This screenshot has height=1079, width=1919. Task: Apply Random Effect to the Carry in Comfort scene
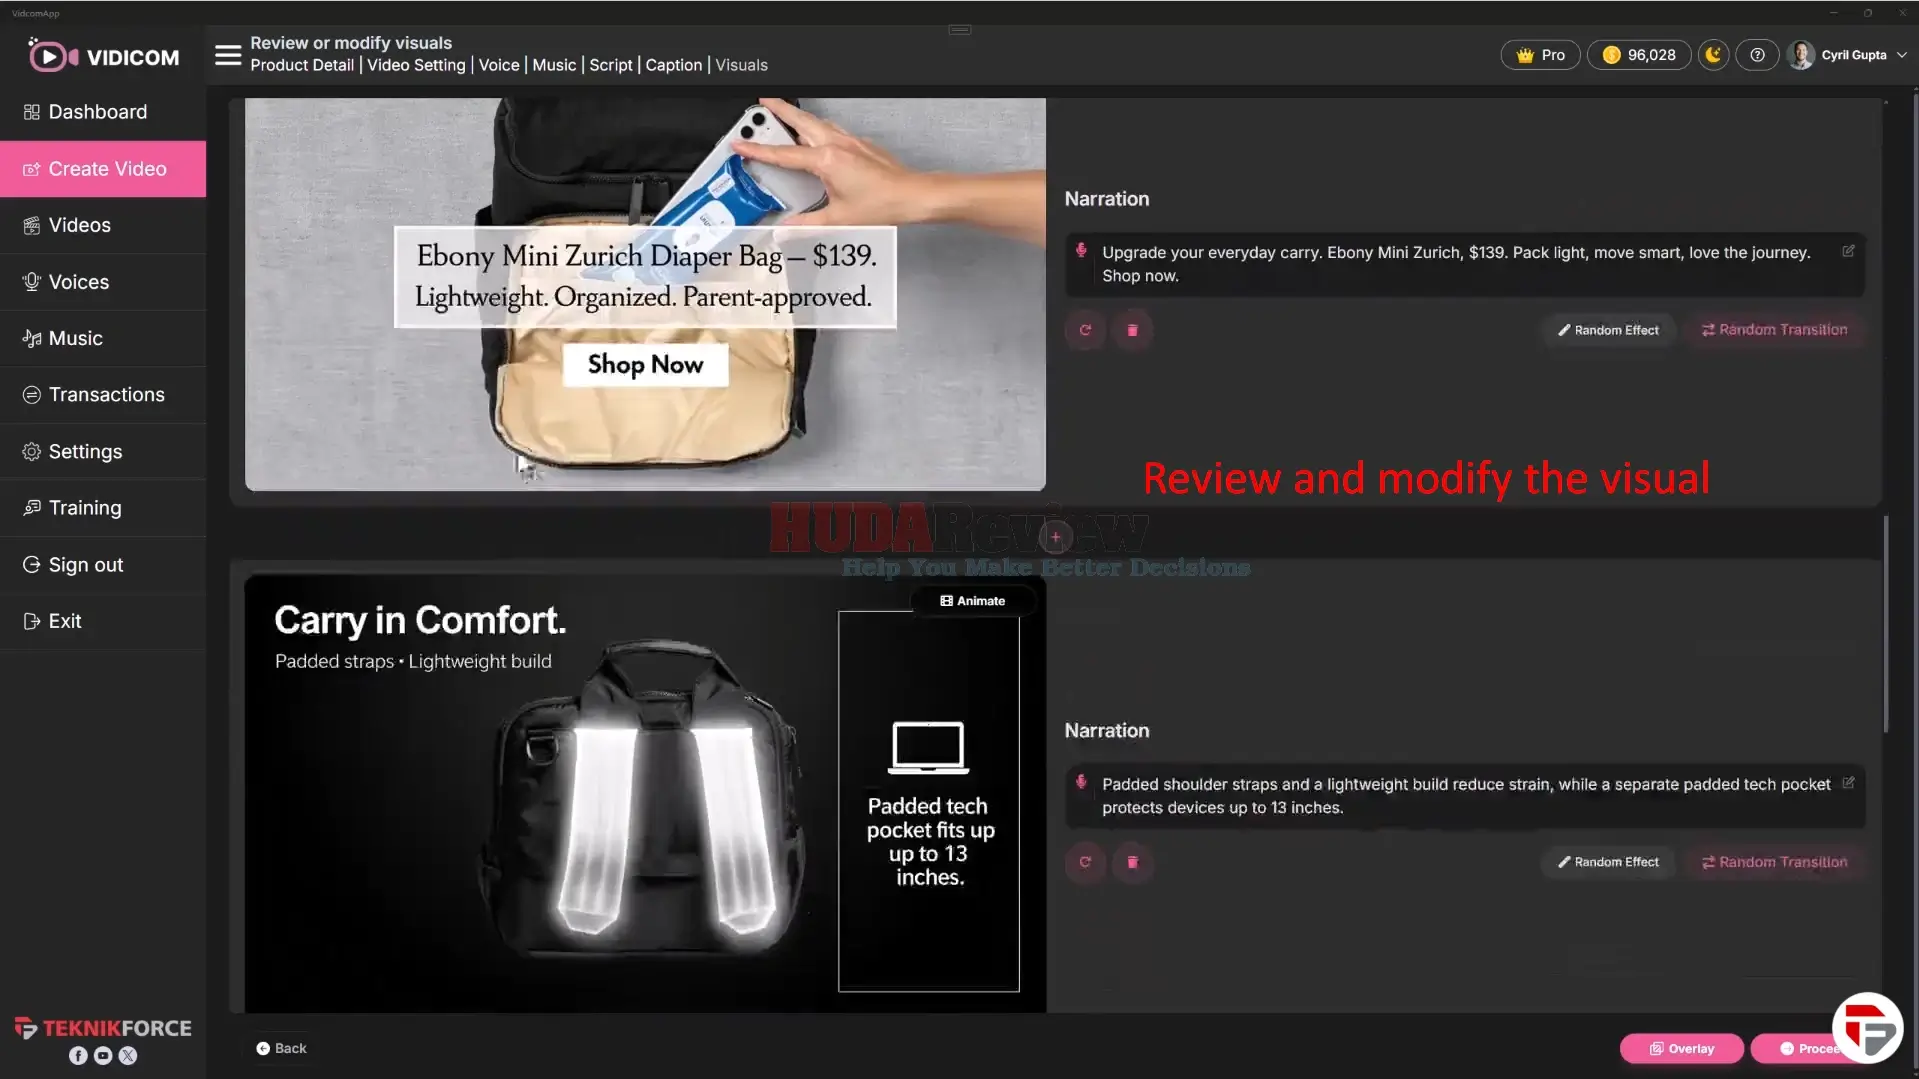1608,862
